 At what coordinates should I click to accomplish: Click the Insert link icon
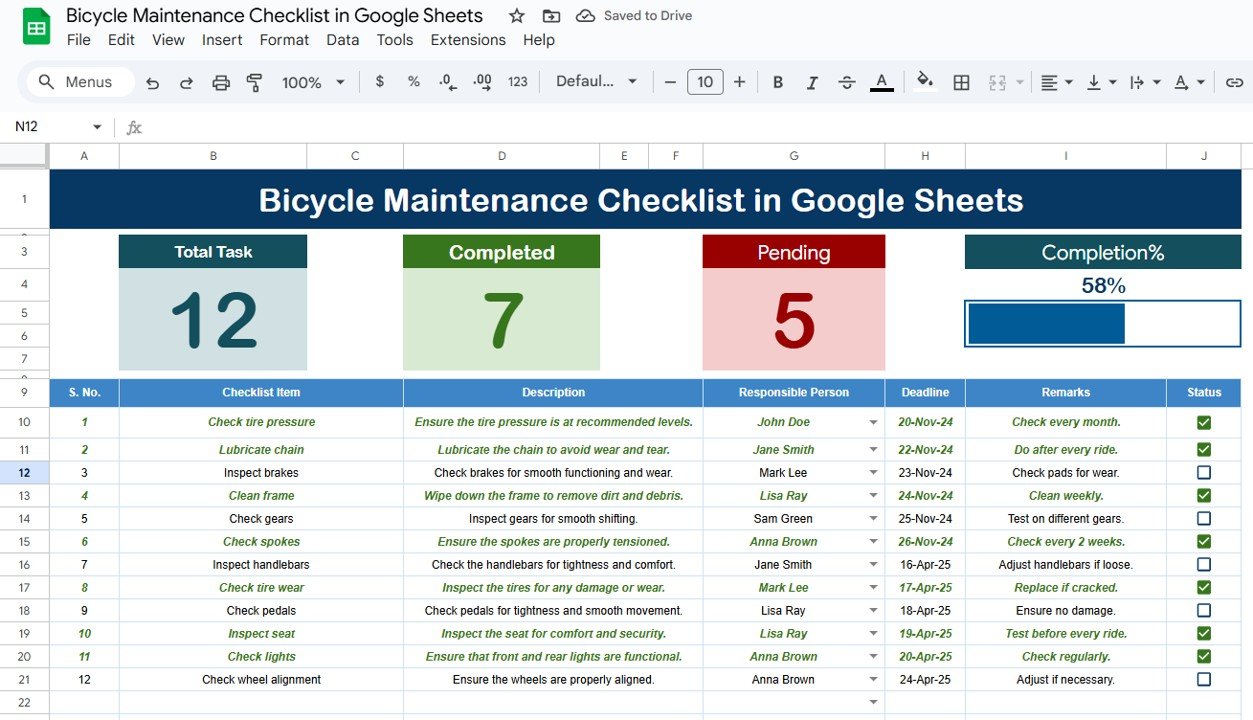pyautogui.click(x=1234, y=82)
